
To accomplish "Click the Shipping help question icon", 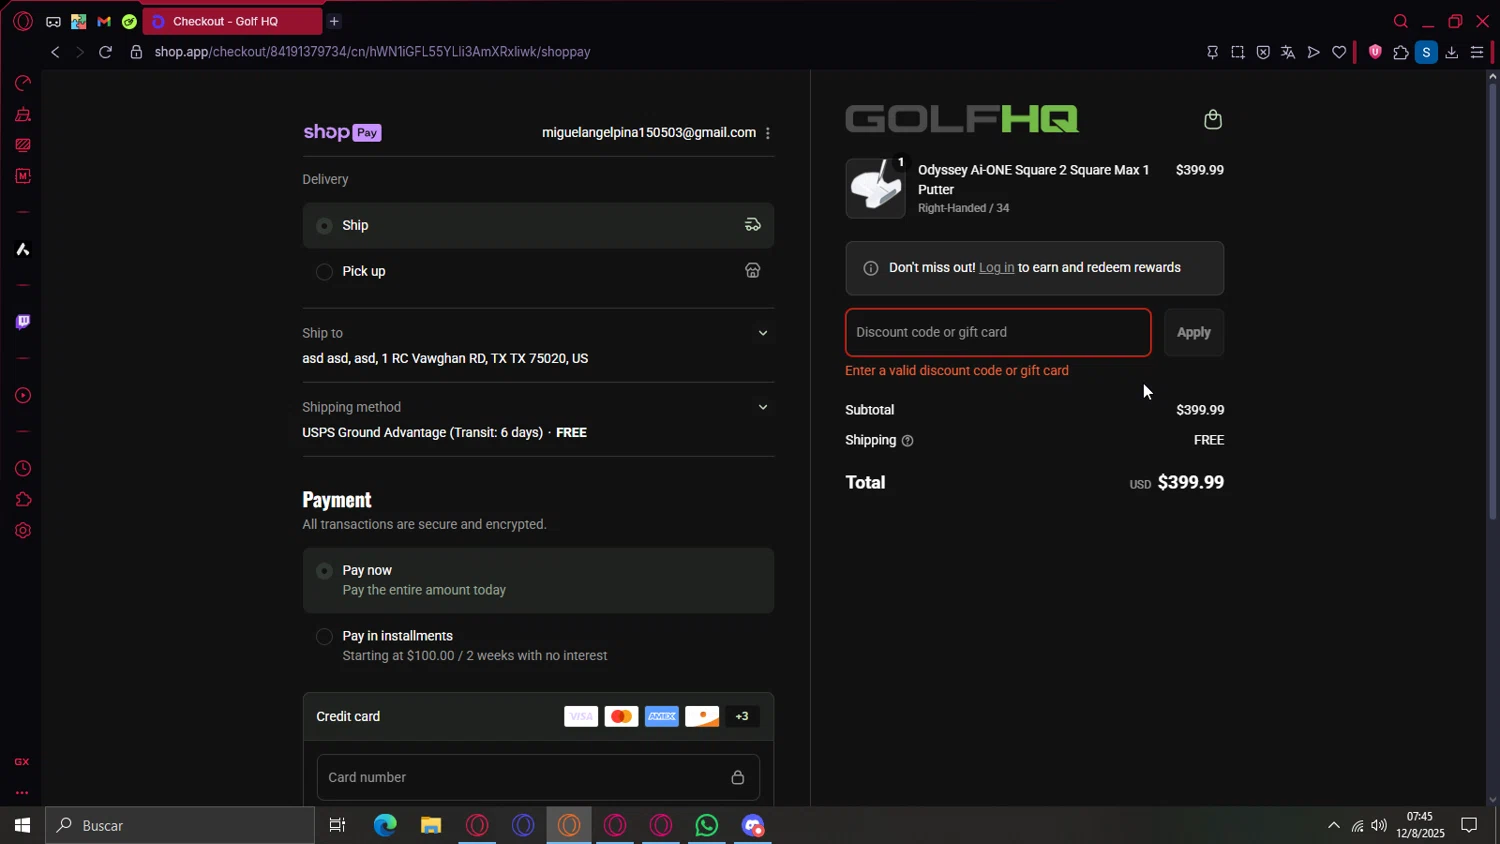I will [908, 441].
